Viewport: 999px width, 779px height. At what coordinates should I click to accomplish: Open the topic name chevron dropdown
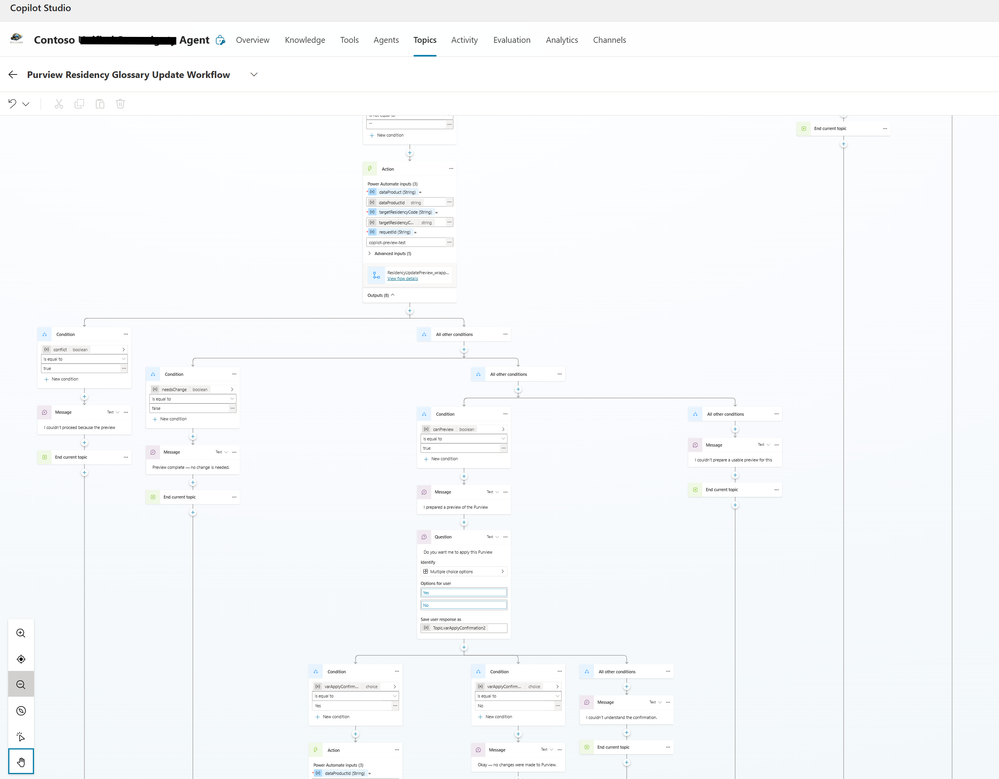[254, 75]
